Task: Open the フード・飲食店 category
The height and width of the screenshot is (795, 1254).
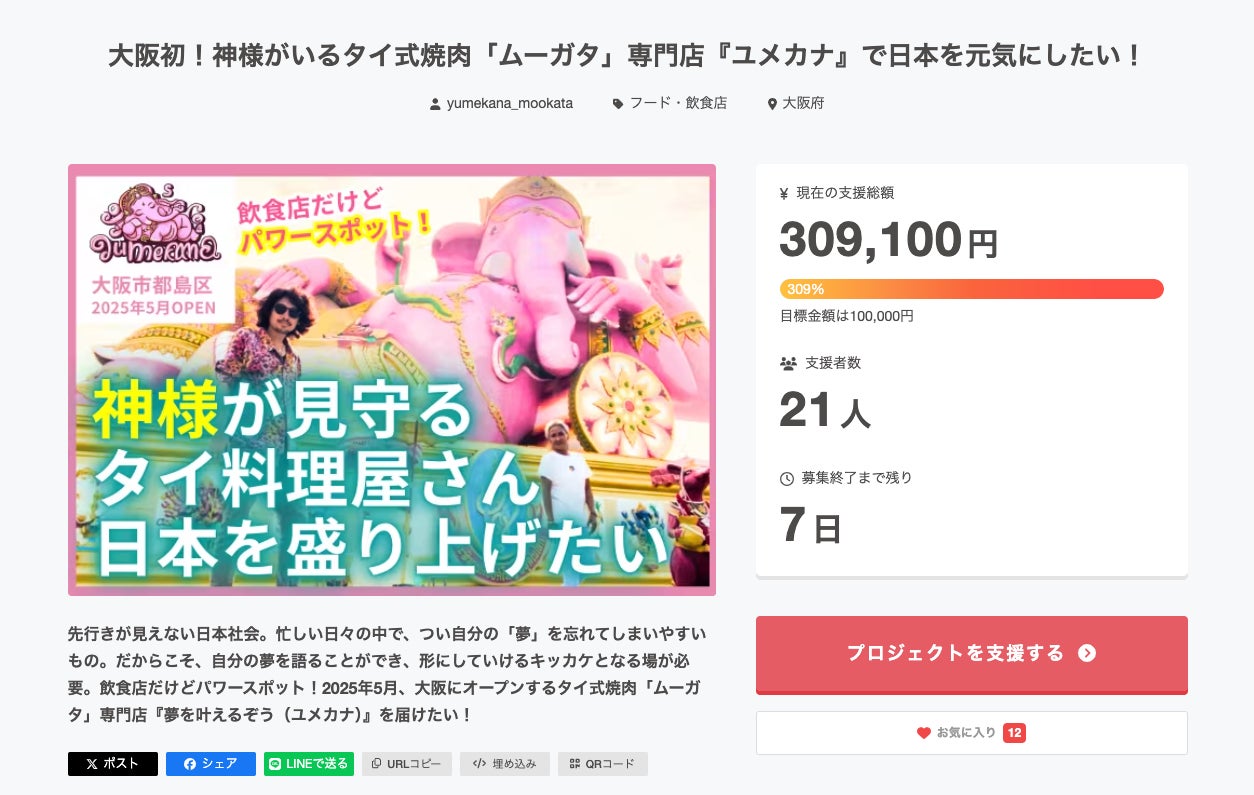Action: (678, 103)
